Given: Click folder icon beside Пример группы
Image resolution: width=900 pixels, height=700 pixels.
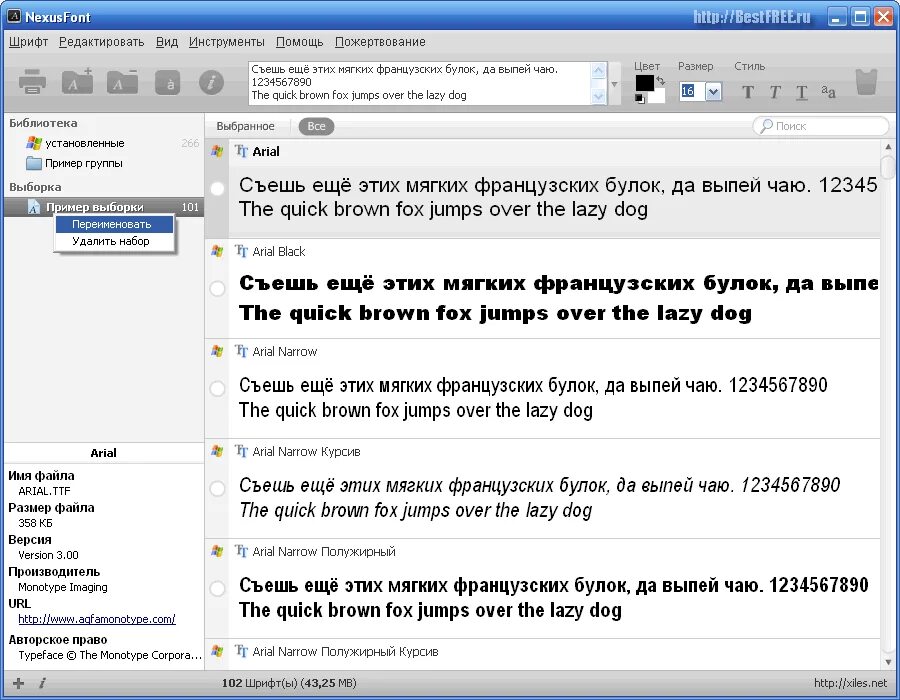Looking at the screenshot, I should [34, 164].
